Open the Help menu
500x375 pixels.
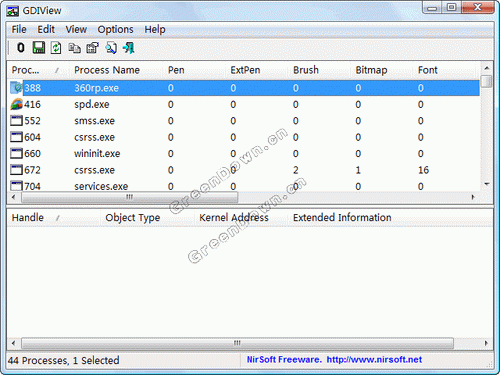click(155, 29)
